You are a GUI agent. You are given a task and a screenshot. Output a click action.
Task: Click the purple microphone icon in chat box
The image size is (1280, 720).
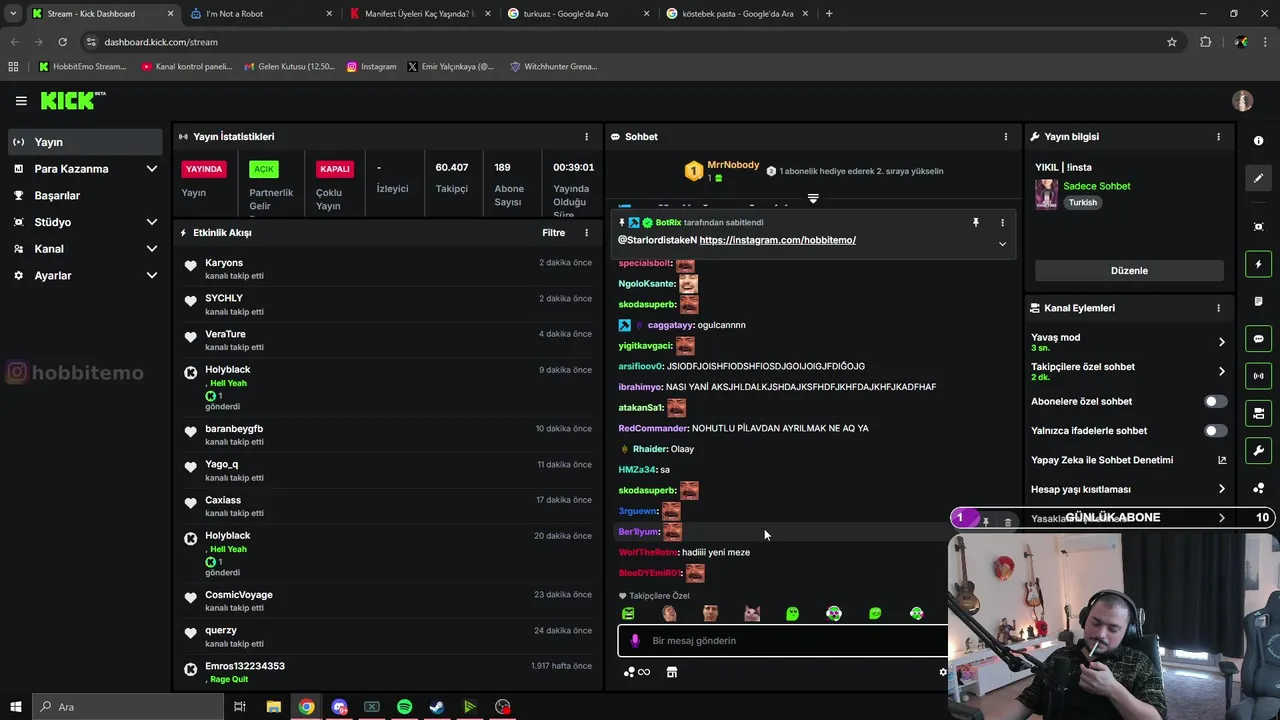(635, 641)
